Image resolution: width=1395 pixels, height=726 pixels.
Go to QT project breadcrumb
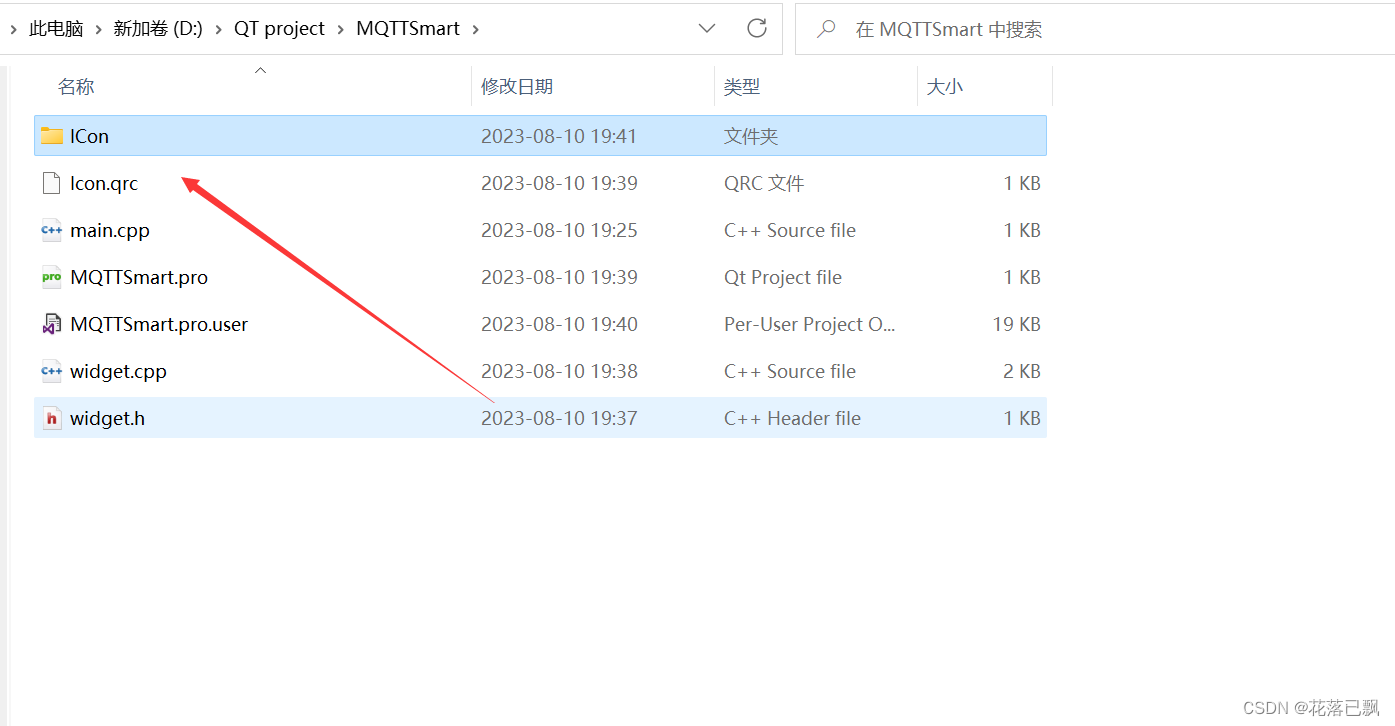pos(280,29)
